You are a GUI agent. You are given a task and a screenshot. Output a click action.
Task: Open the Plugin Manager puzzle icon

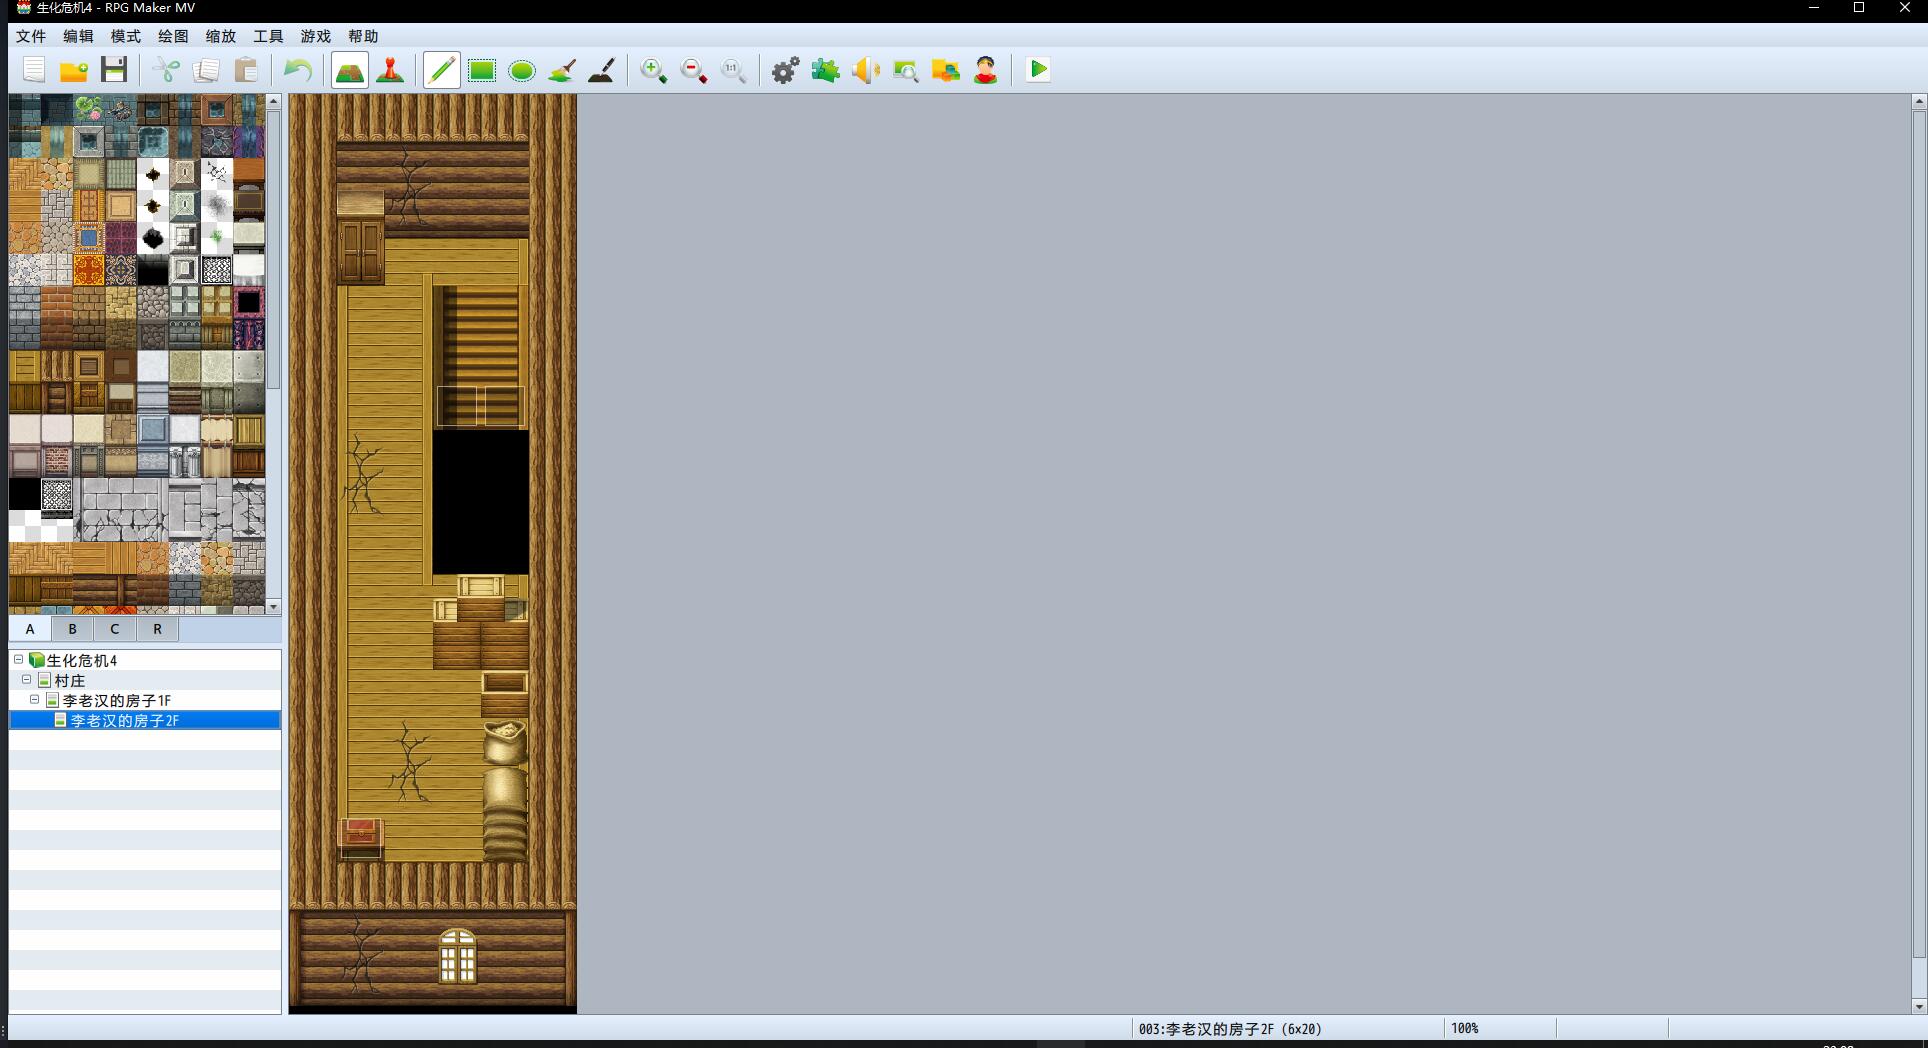[826, 70]
